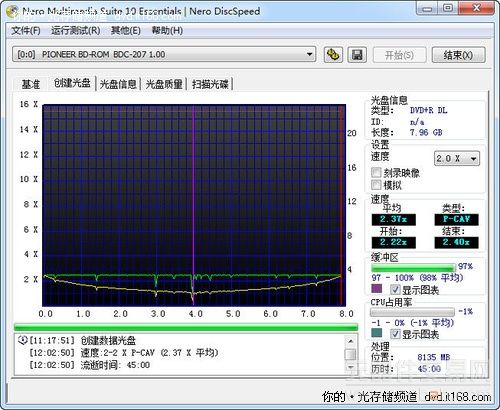
Task: Open the 文件(F) menu
Action: click(26, 31)
